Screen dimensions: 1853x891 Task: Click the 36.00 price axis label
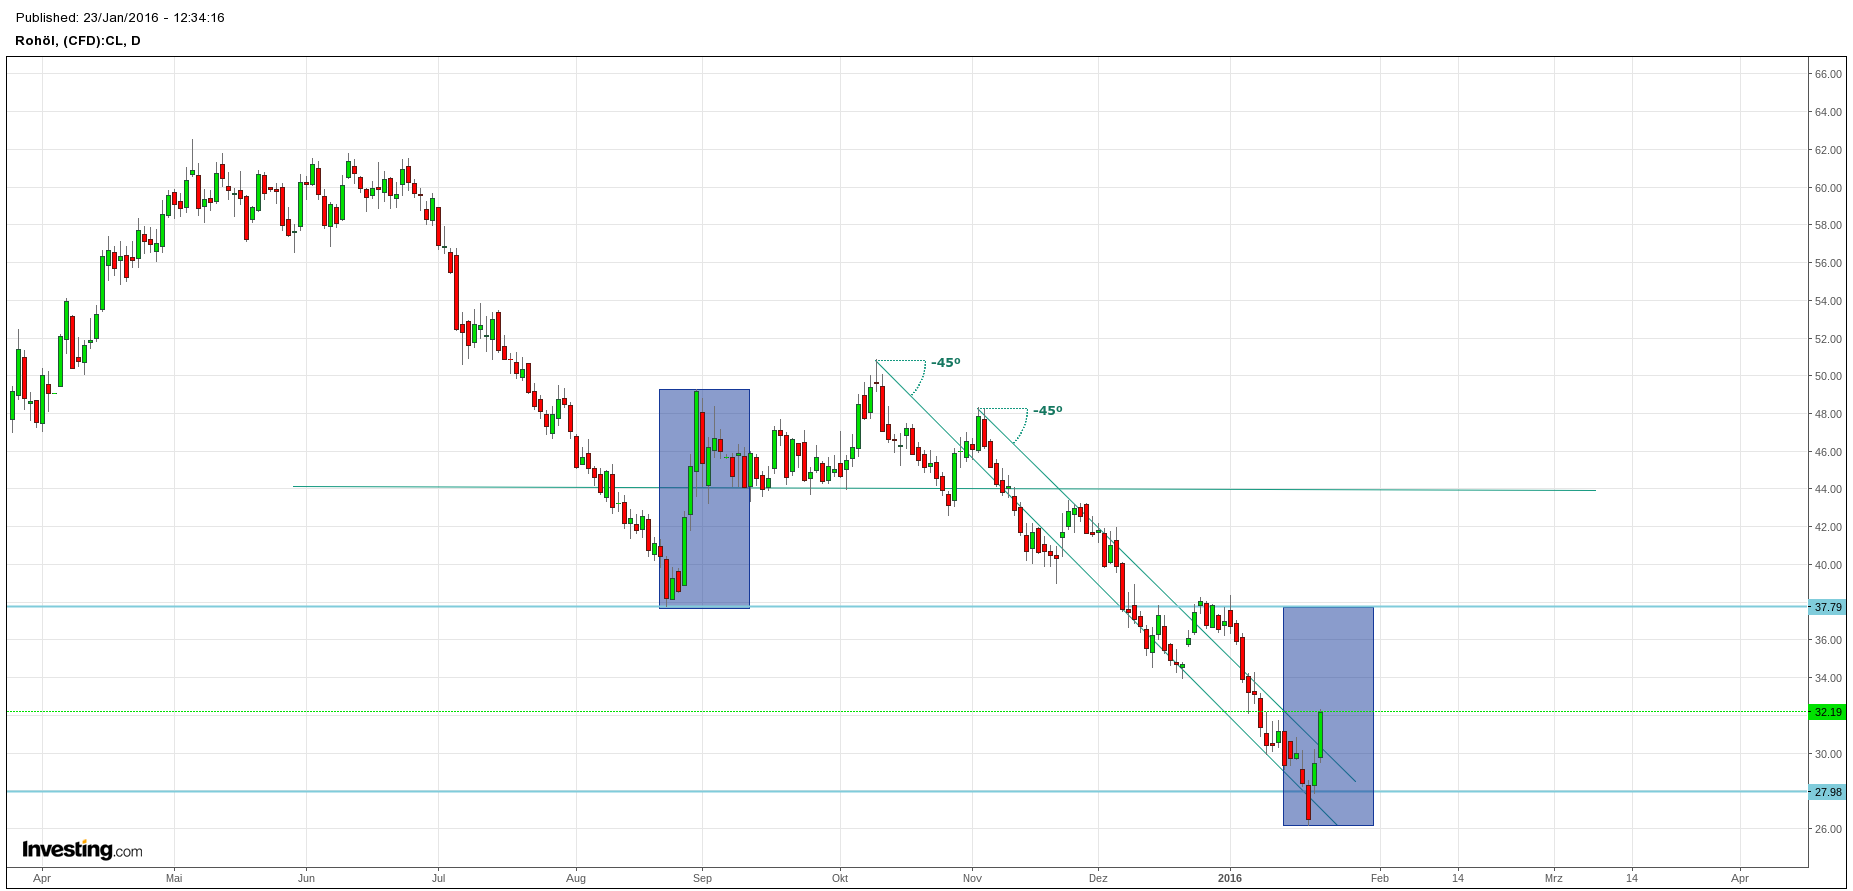pyautogui.click(x=1828, y=640)
